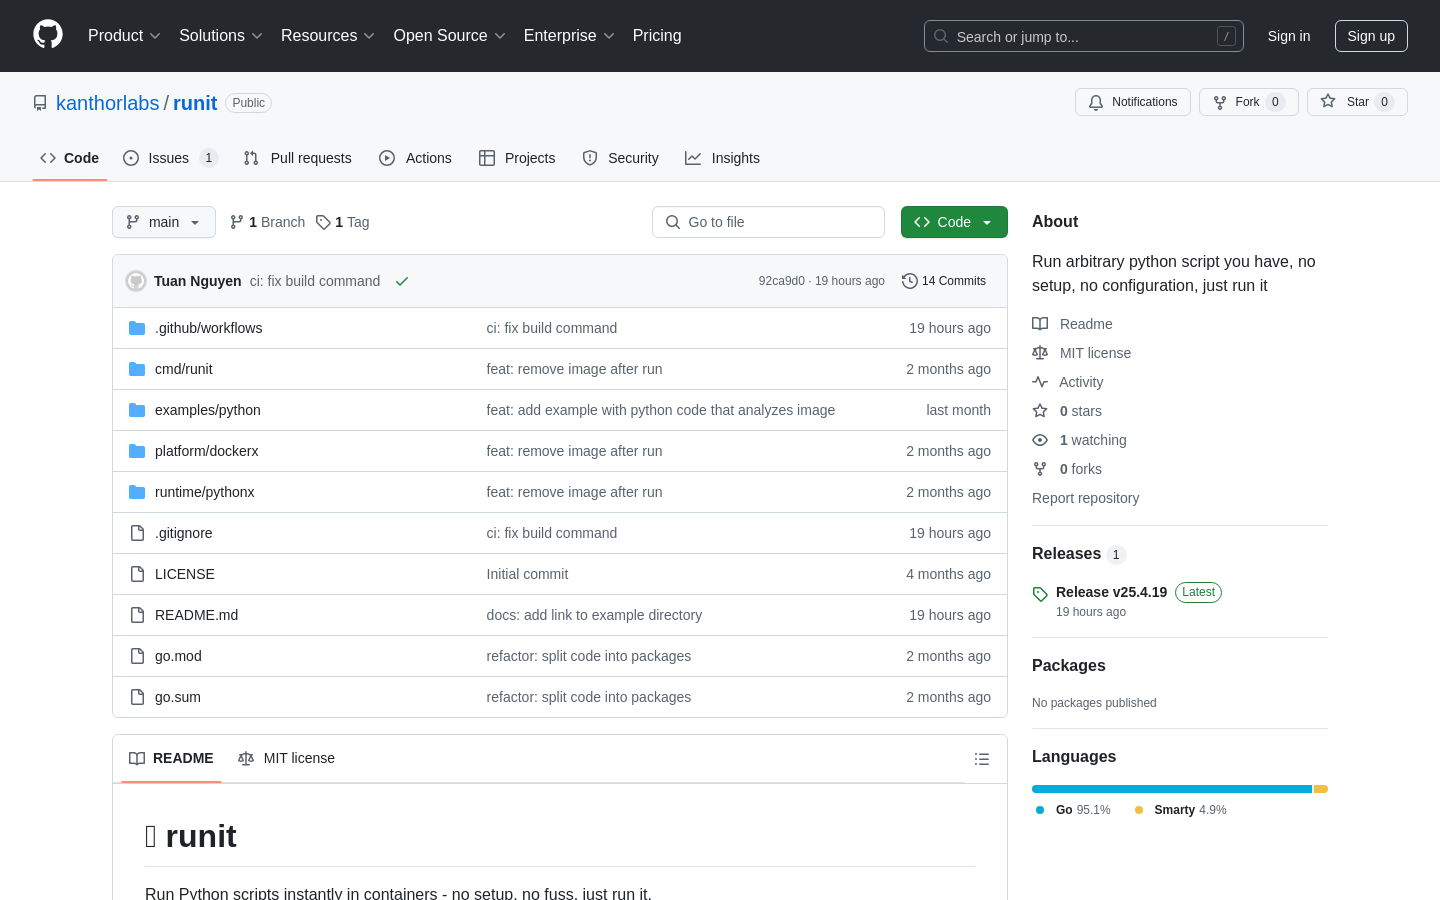The image size is (1440, 900).
Task: Click file icon for LICENSE
Action: (137, 574)
